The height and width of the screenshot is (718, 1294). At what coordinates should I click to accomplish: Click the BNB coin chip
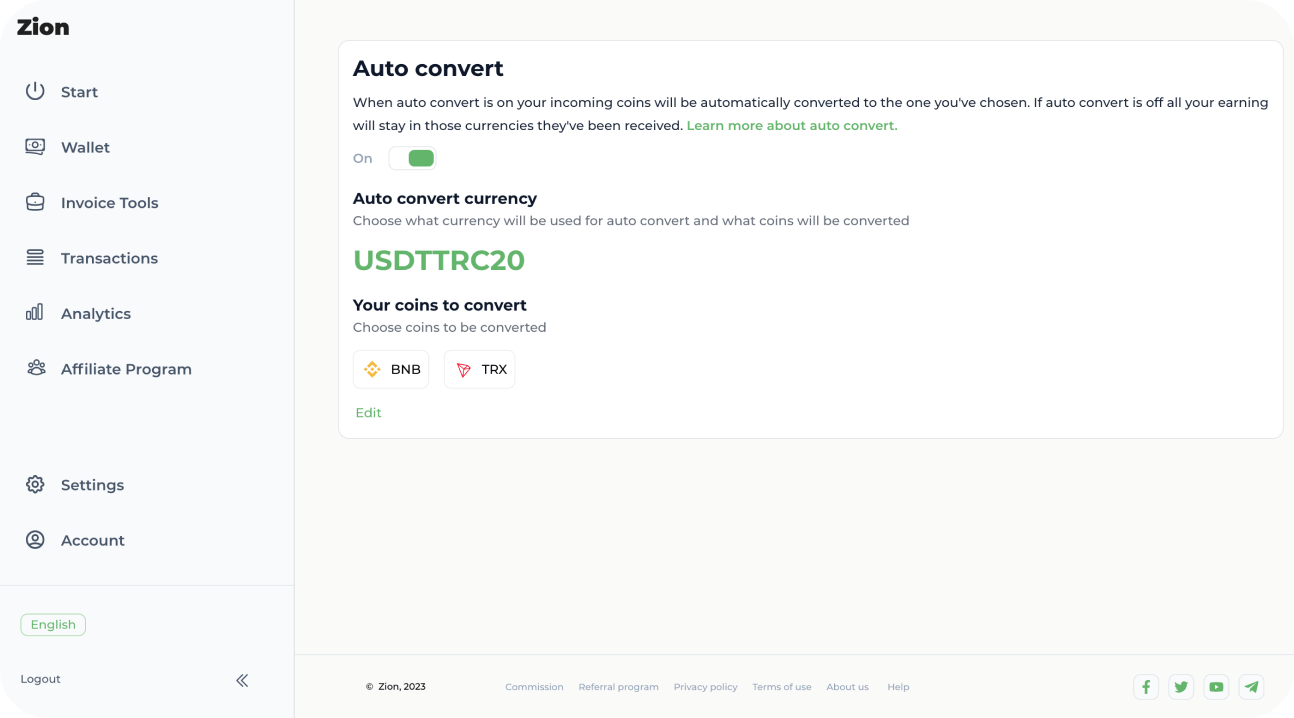[x=391, y=369]
